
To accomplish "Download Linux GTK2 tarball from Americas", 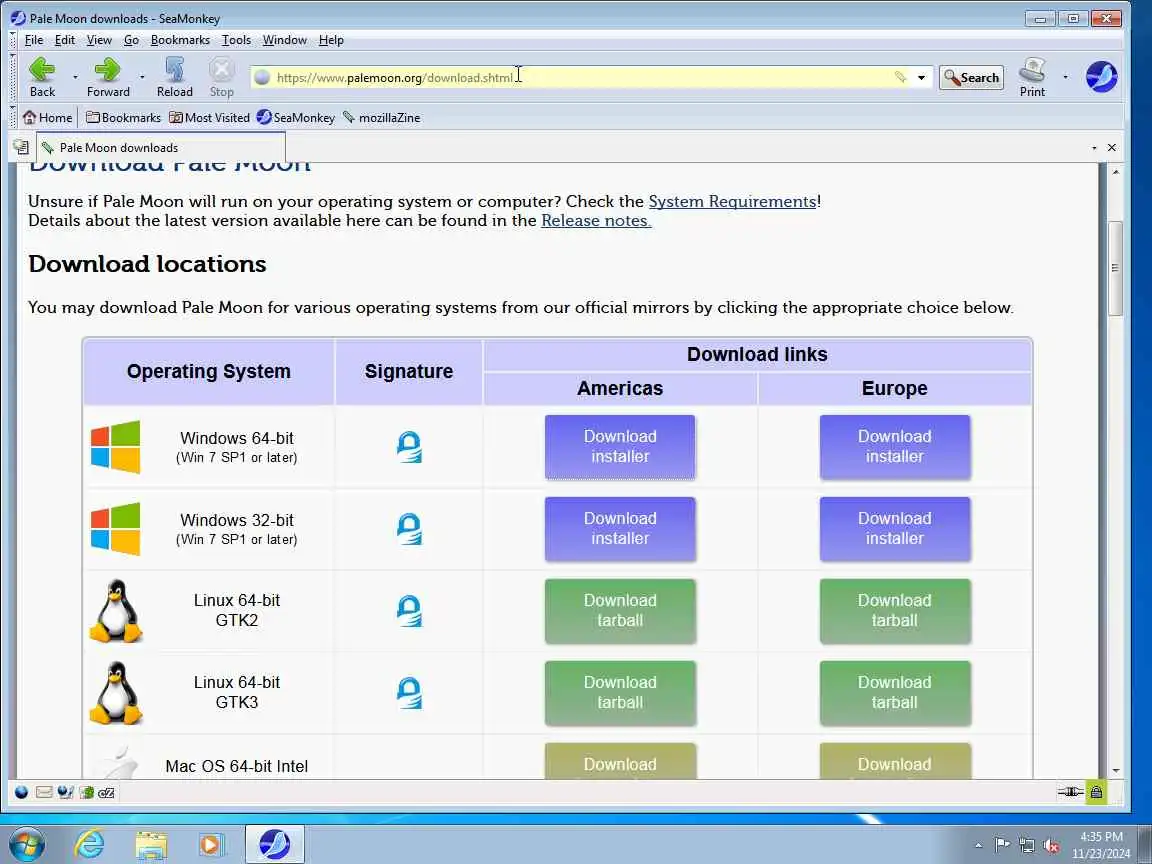I will pos(620,611).
